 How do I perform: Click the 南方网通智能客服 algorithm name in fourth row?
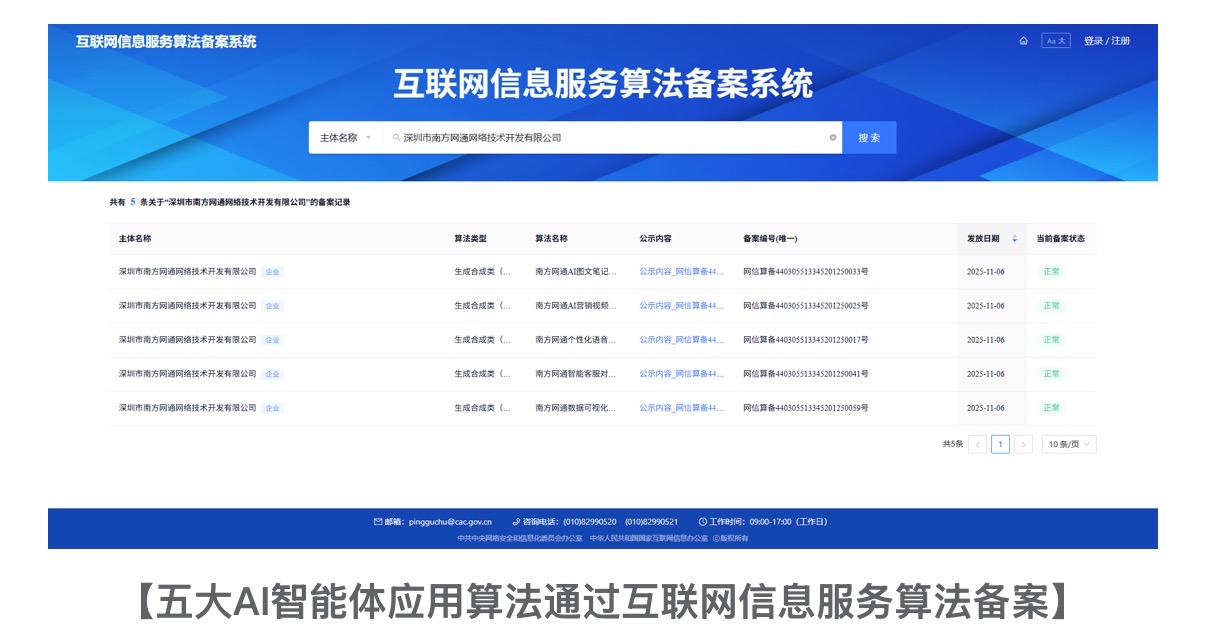[576, 374]
